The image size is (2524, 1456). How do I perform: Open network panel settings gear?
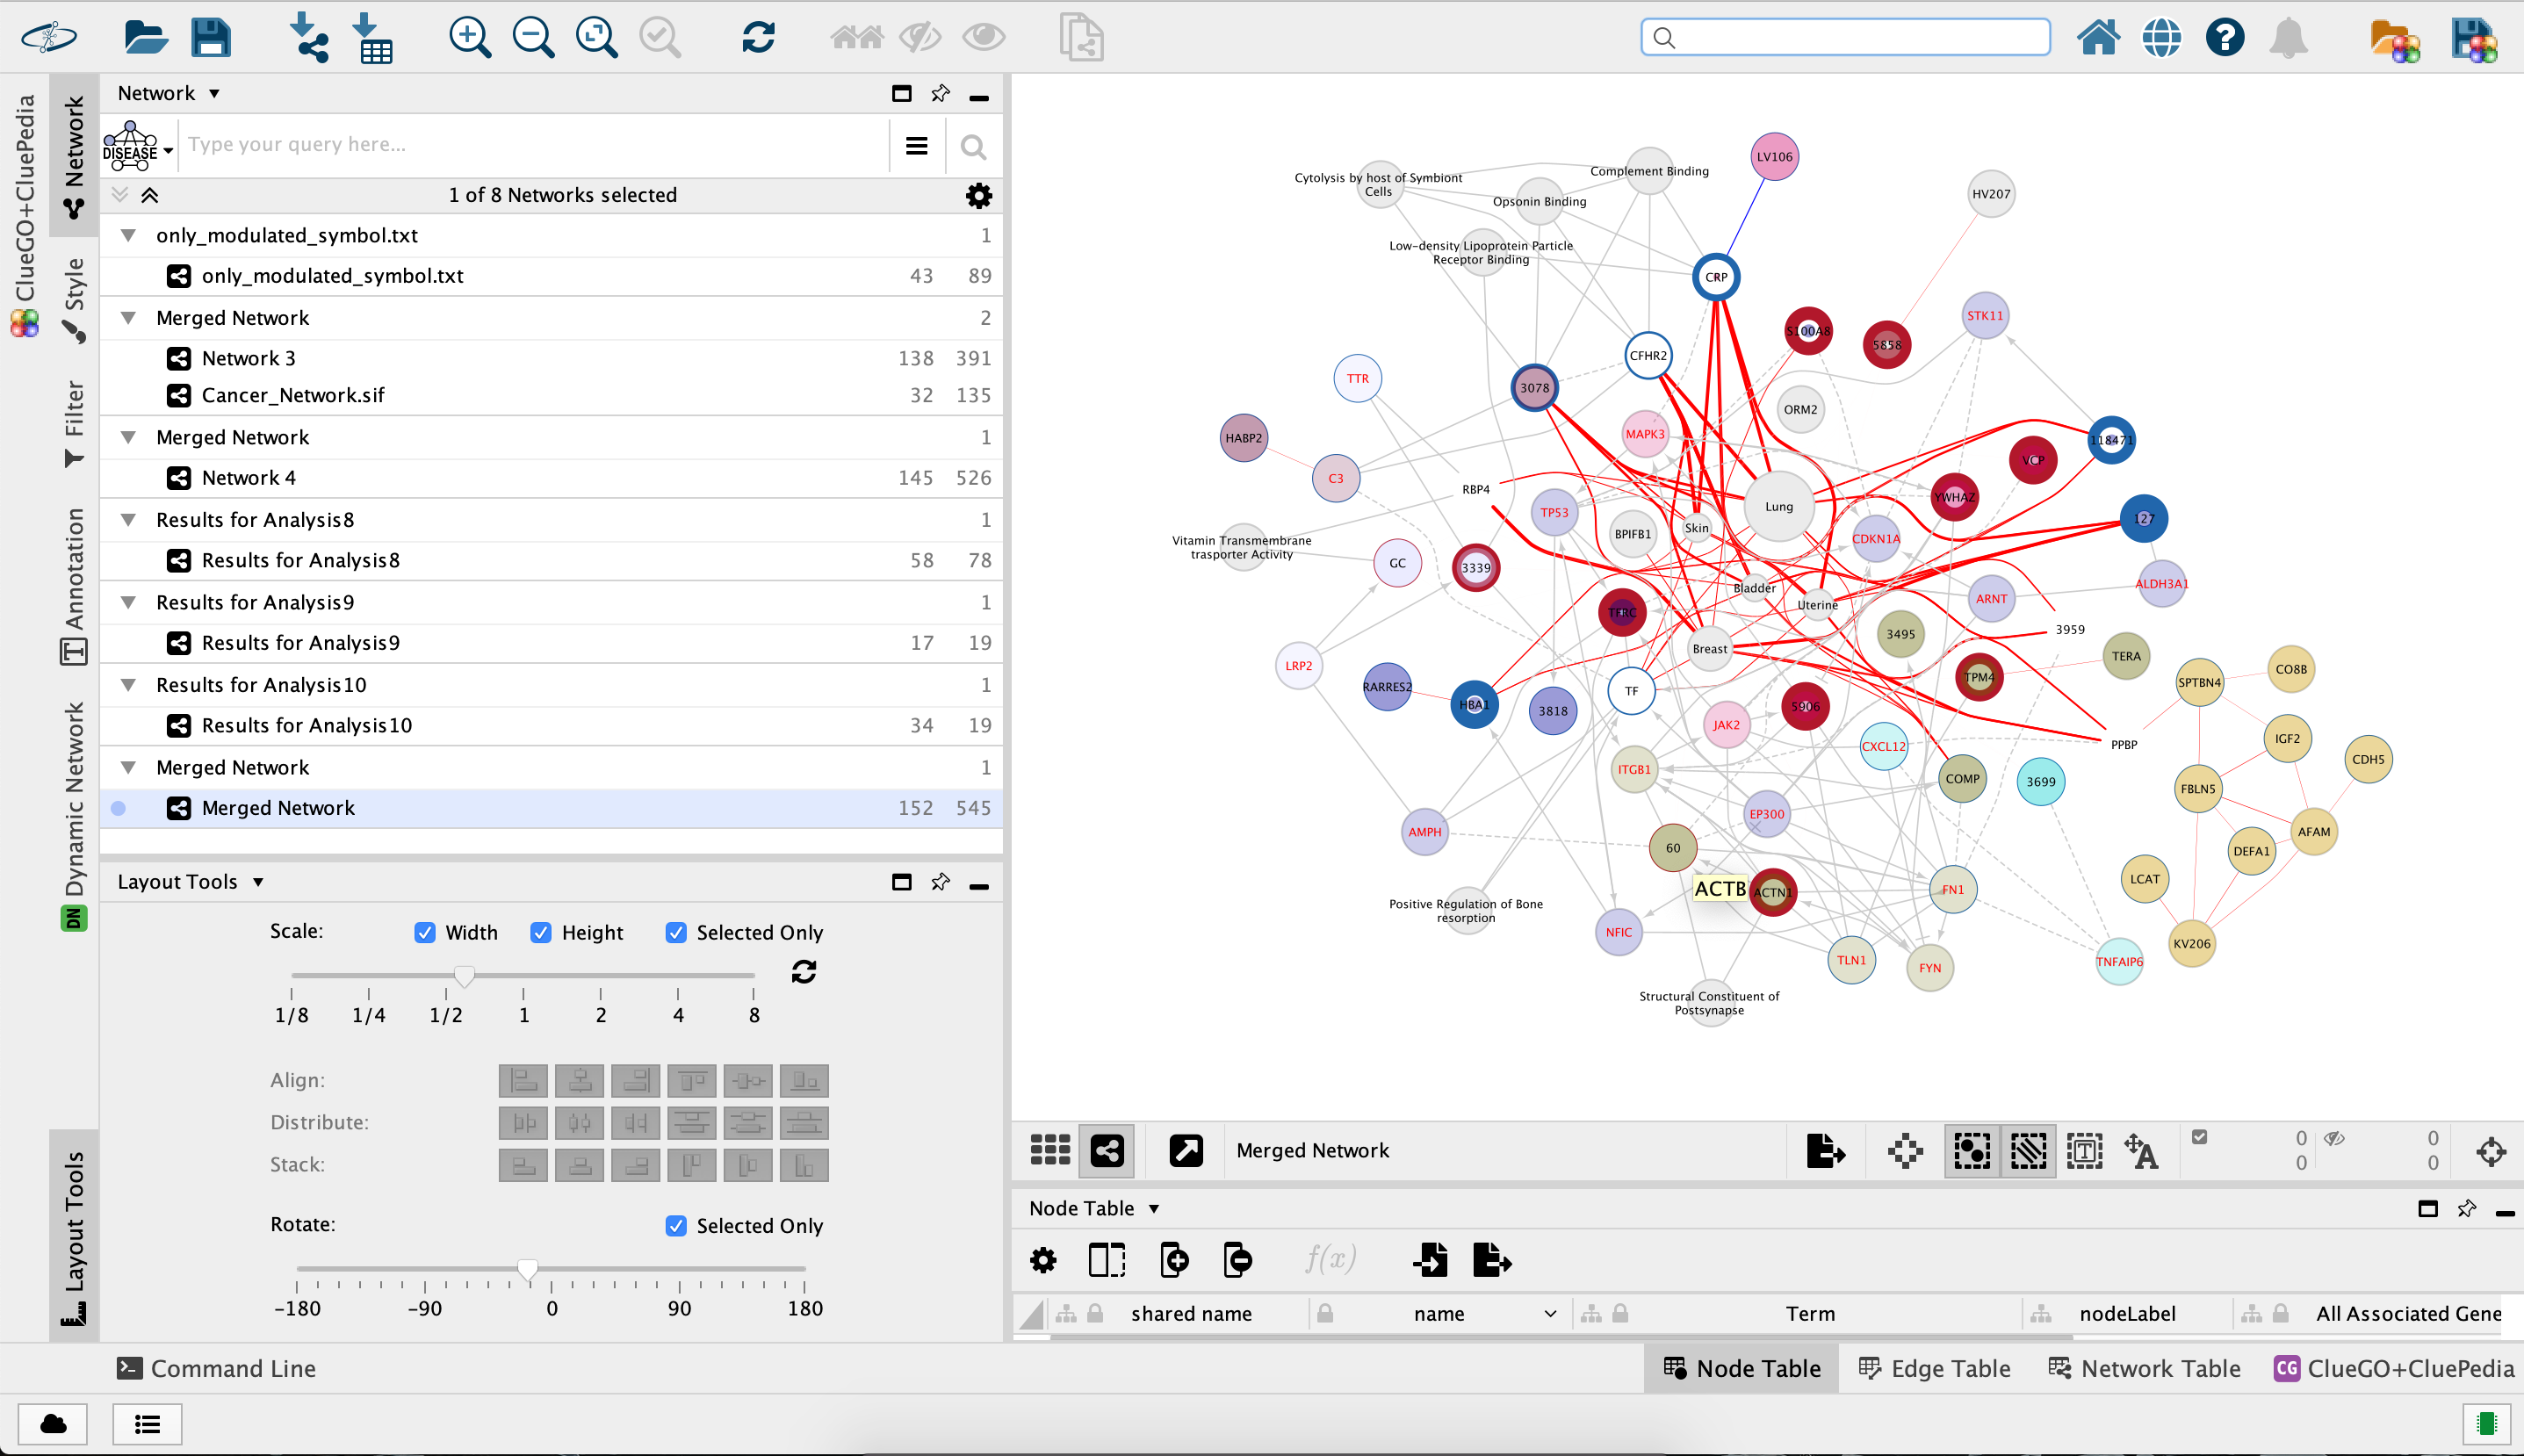[978, 195]
